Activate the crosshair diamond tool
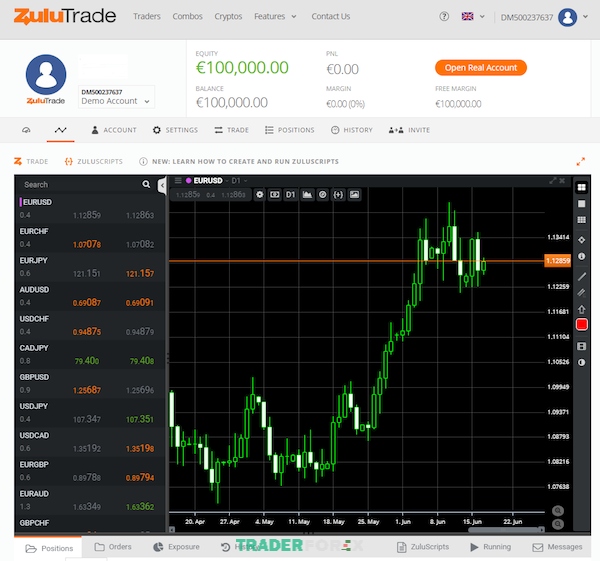The image size is (600, 561). pos(581,240)
